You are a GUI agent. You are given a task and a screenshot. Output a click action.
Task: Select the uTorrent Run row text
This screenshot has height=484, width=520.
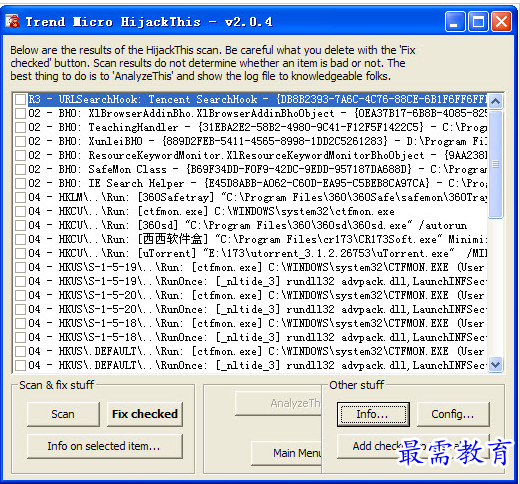pyautogui.click(x=257, y=253)
